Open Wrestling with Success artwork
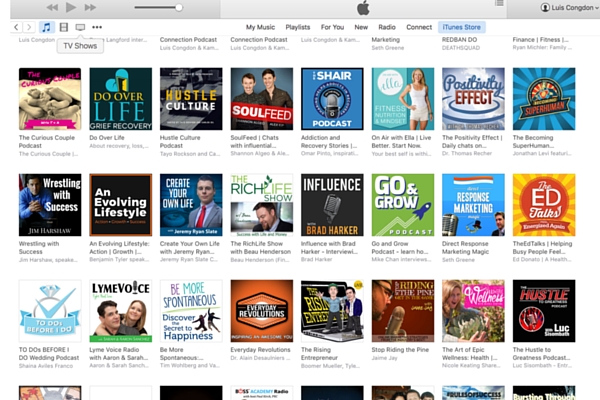 coord(50,205)
